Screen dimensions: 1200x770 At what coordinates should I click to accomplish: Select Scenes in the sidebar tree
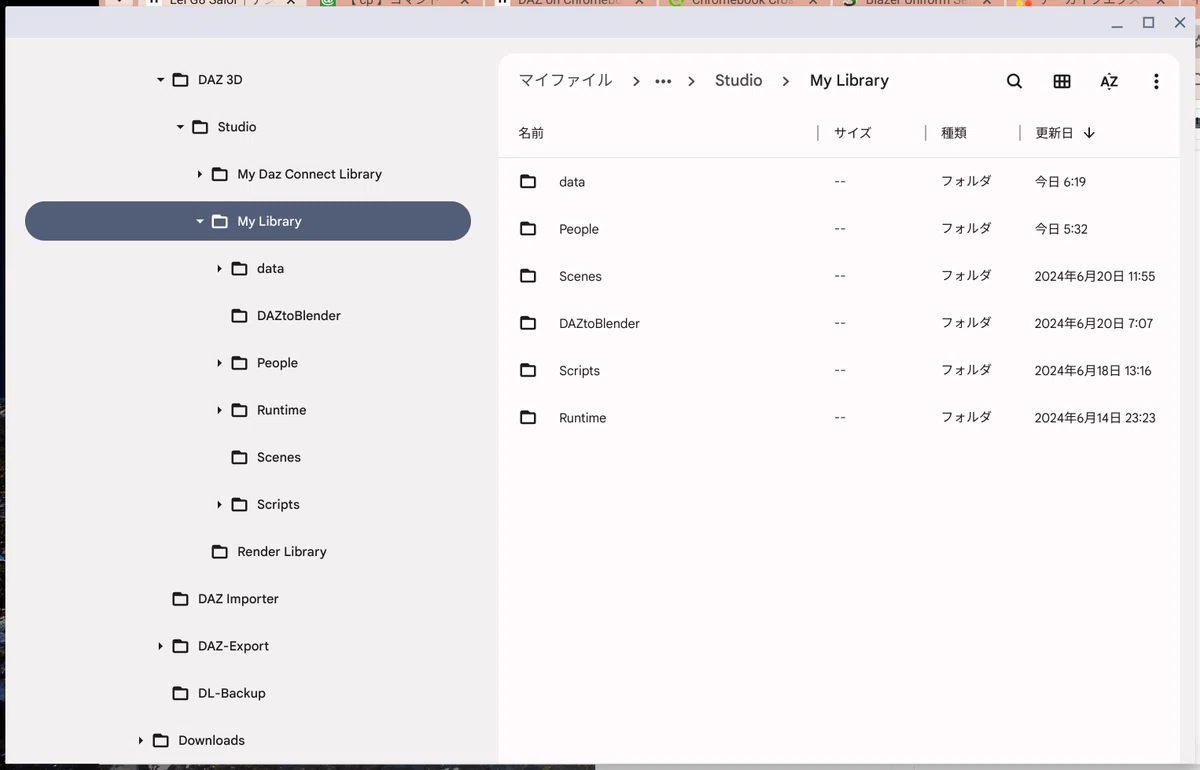click(278, 457)
